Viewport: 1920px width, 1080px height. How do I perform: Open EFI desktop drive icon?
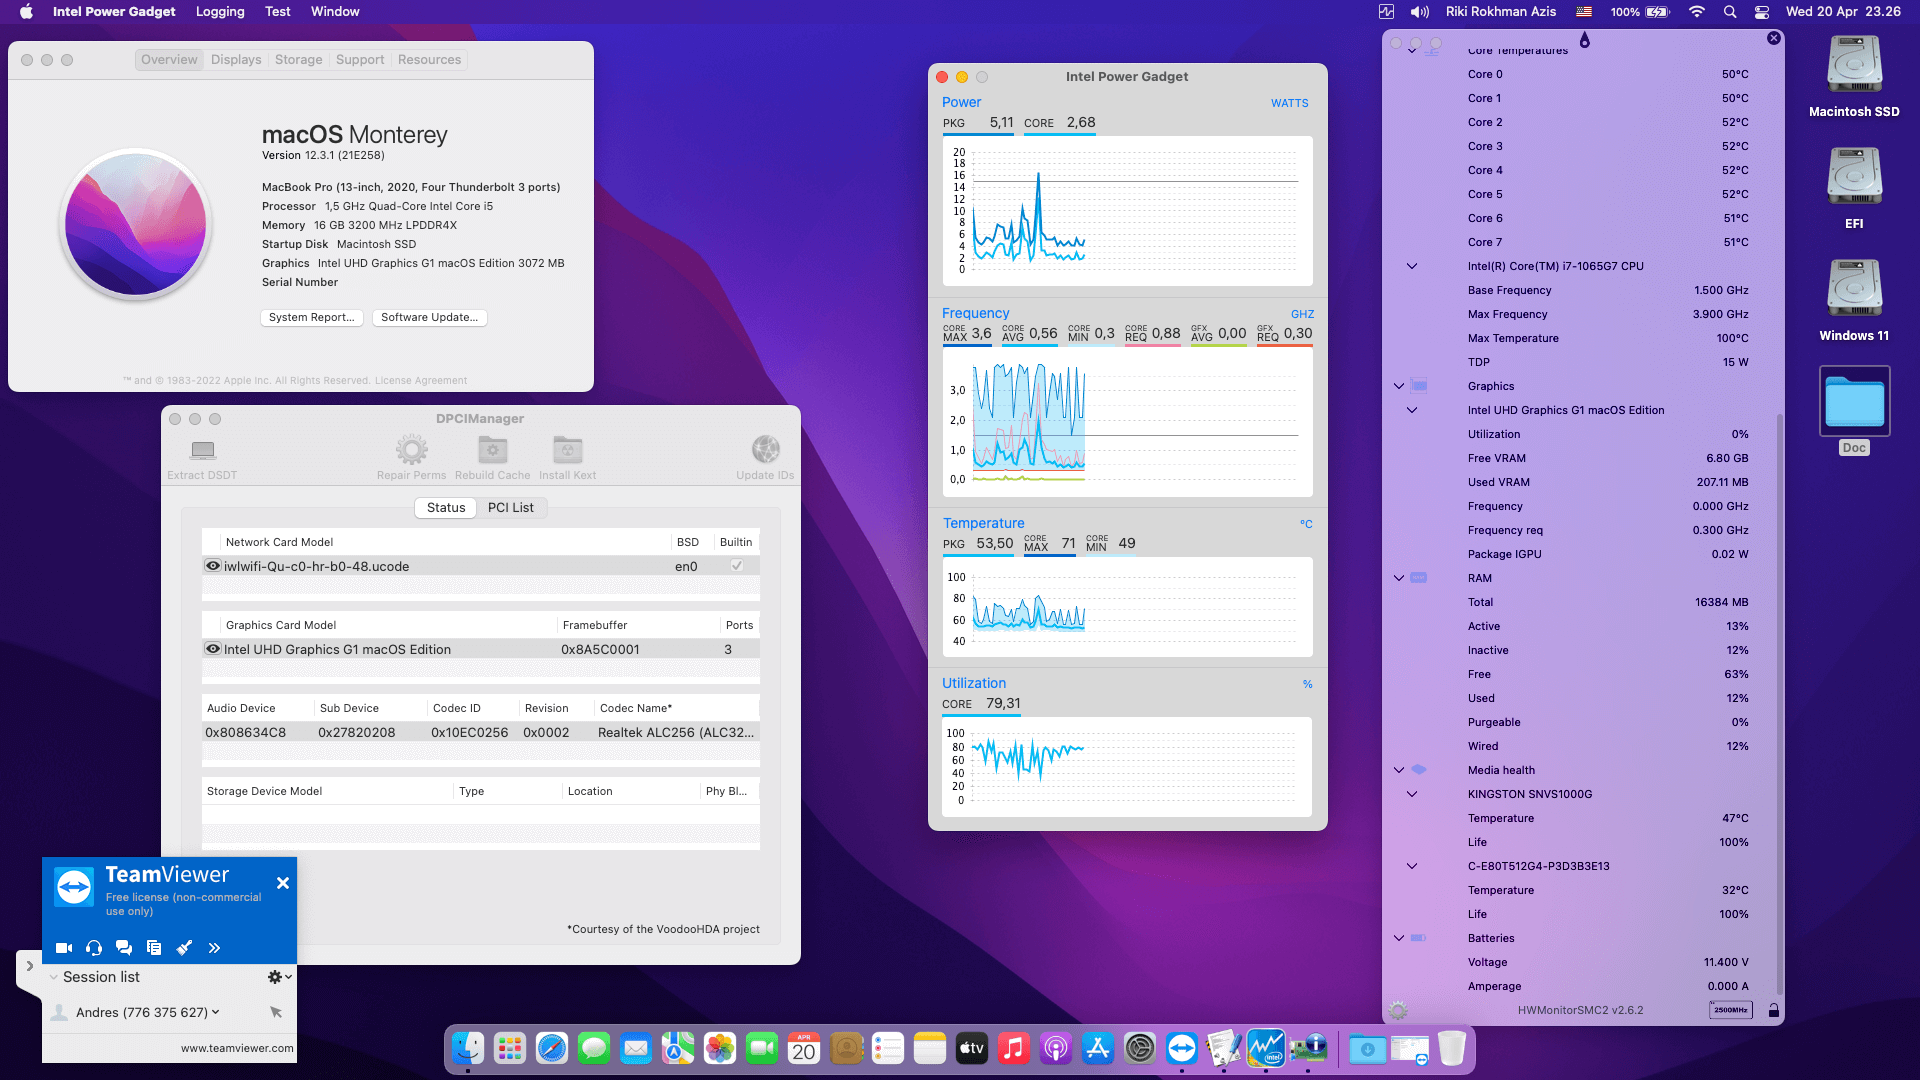(1854, 189)
